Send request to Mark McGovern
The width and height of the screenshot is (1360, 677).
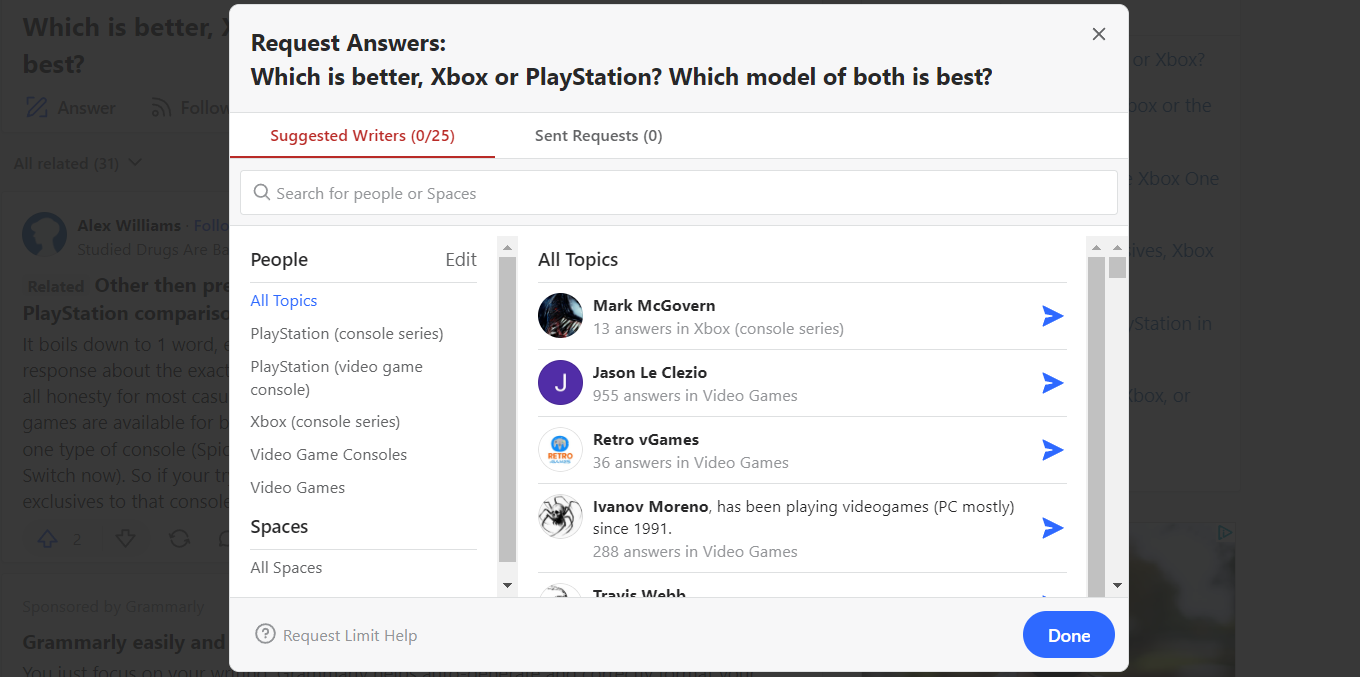[1052, 316]
